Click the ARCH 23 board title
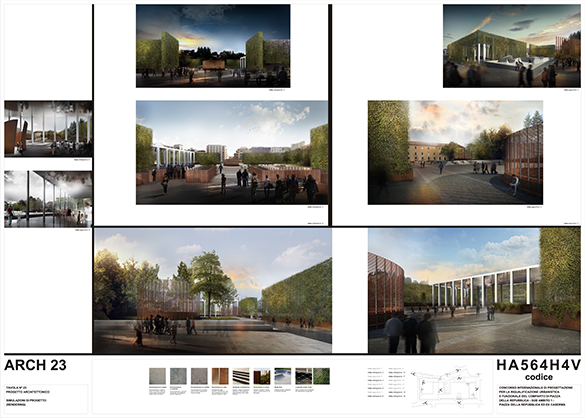 click(x=35, y=365)
